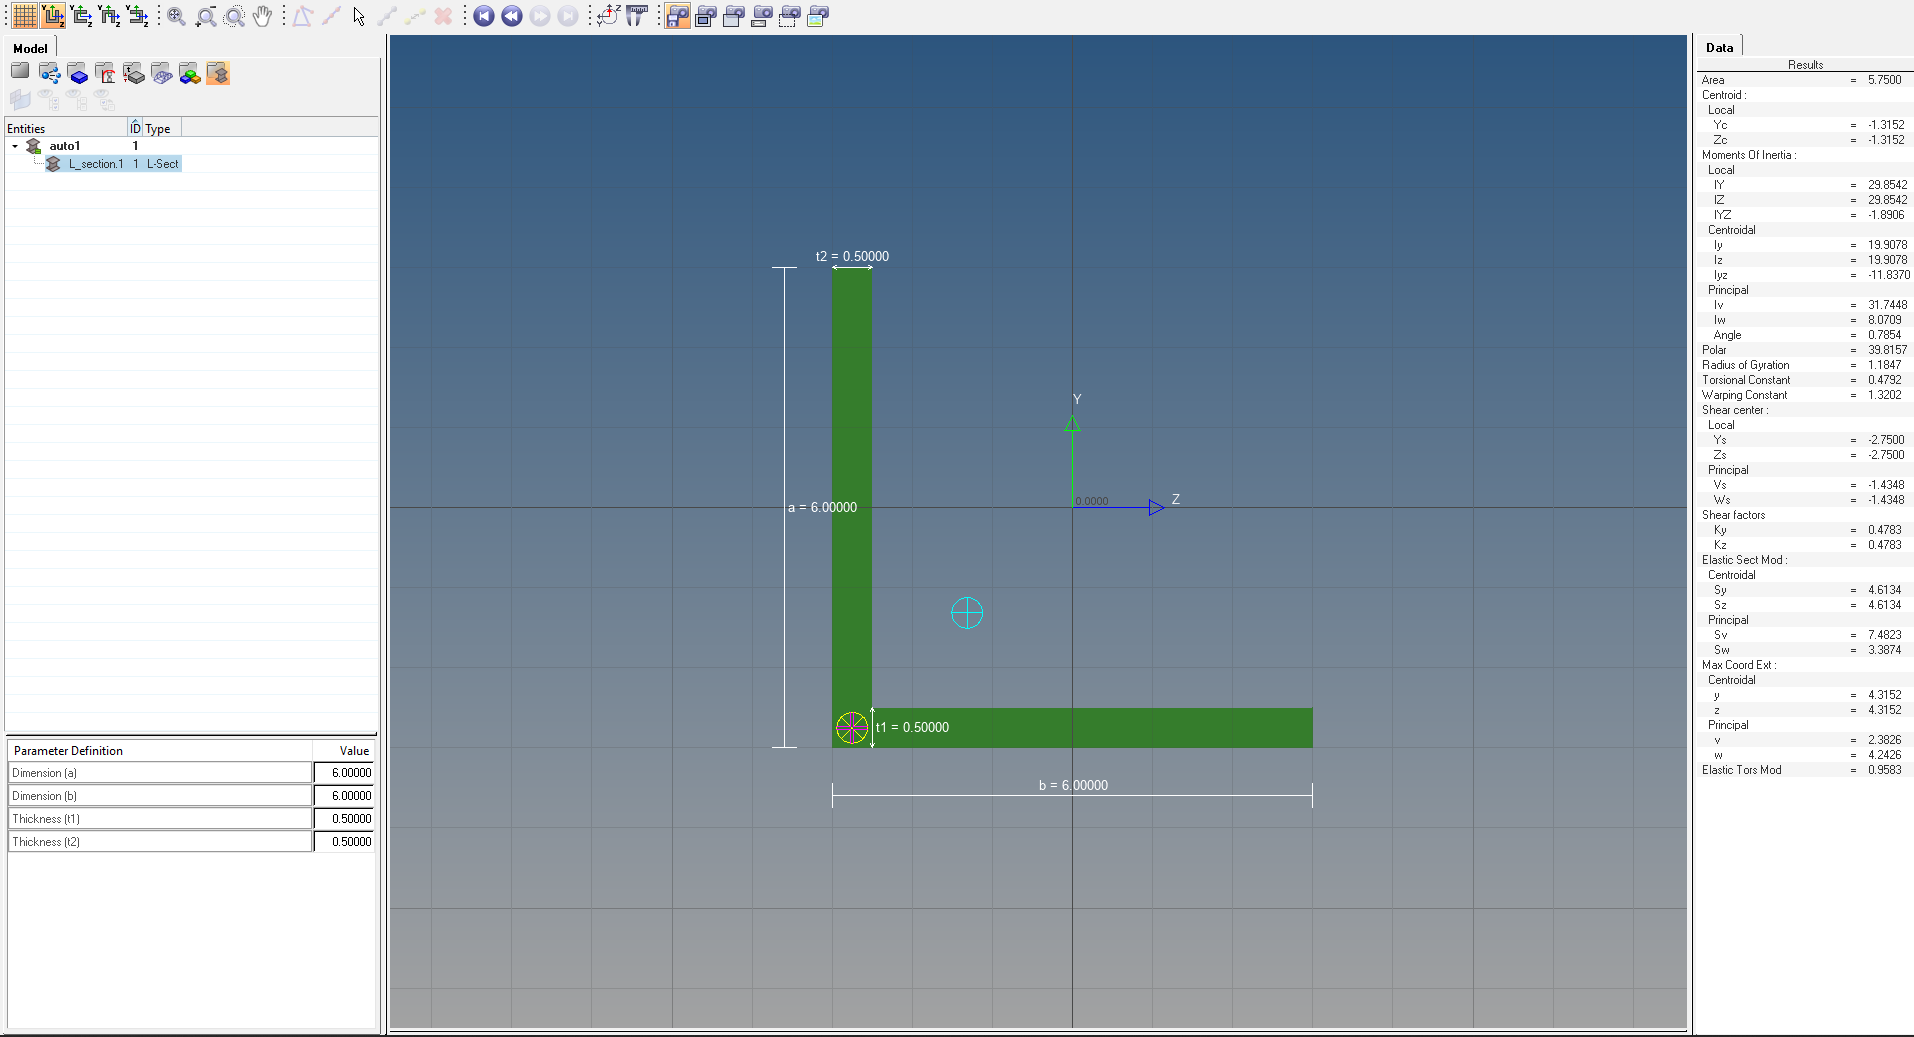Select the arrow pointer tool
This screenshot has width=1914, height=1037.
(359, 16)
